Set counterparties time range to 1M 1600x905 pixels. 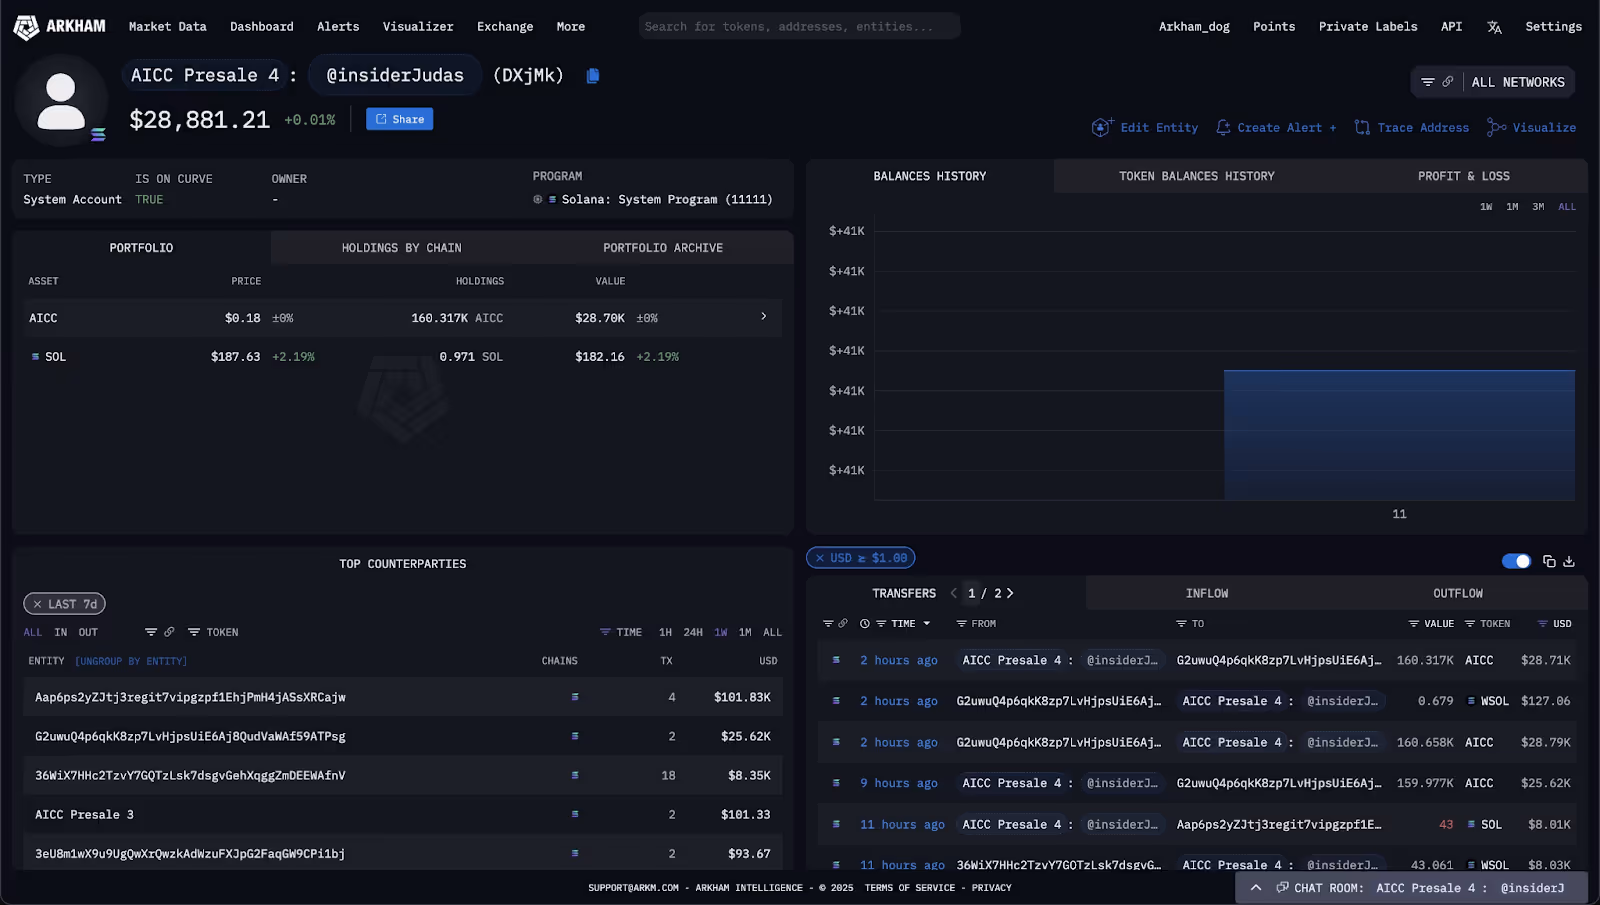[745, 632]
